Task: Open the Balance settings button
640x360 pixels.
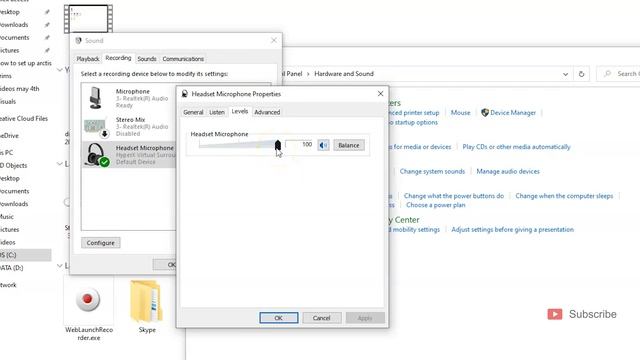Action: point(349,145)
